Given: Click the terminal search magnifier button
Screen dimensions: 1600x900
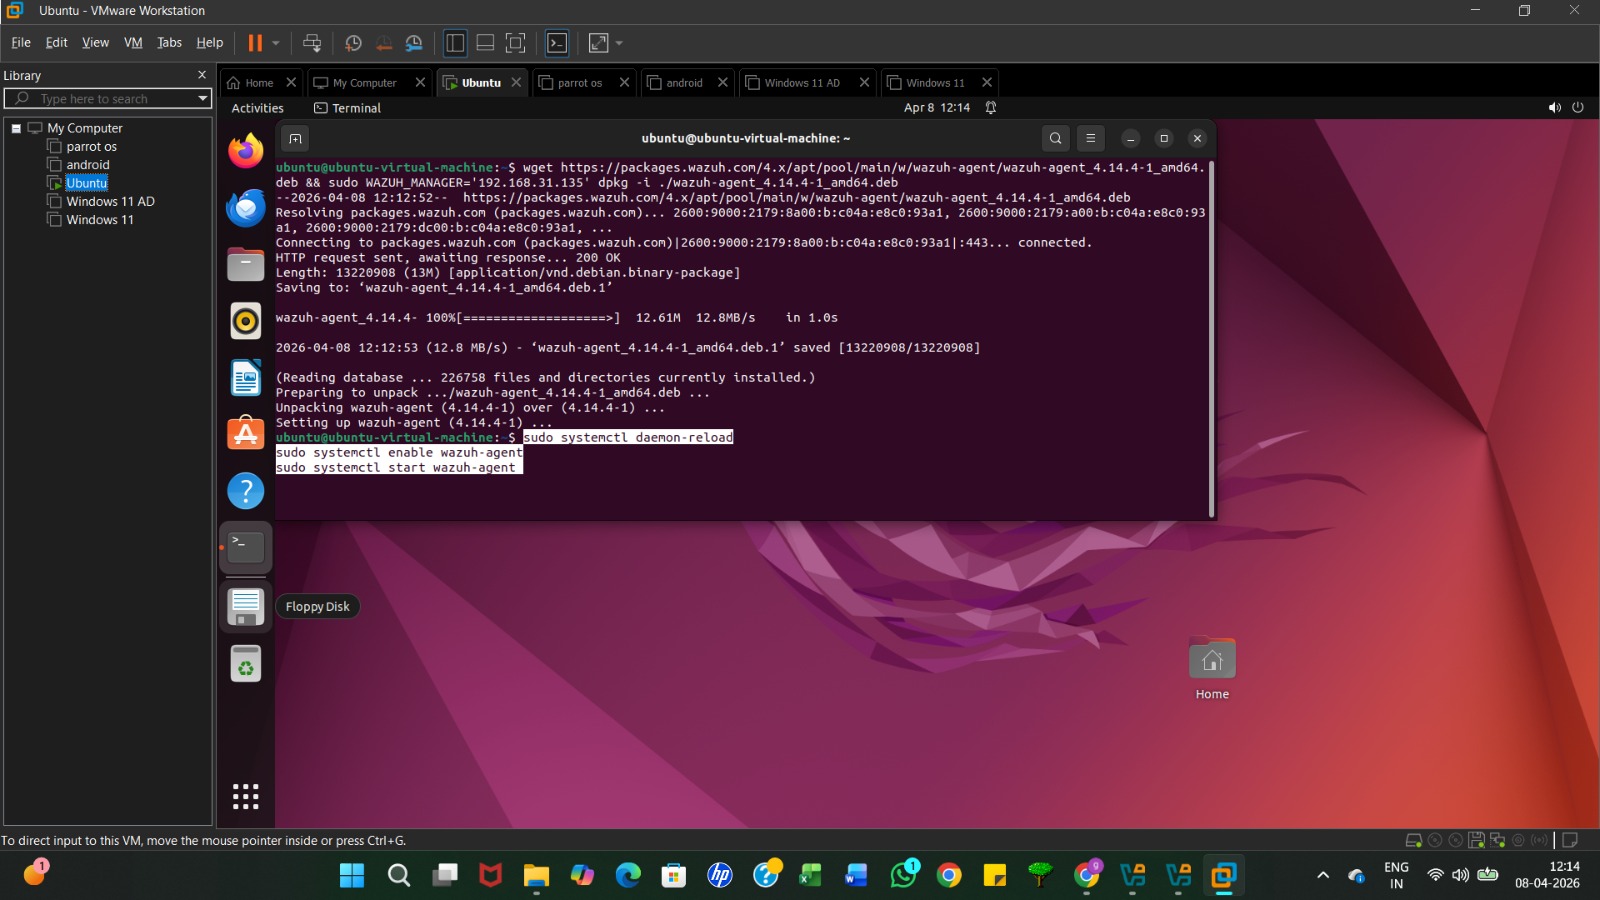Looking at the screenshot, I should [x=1055, y=139].
